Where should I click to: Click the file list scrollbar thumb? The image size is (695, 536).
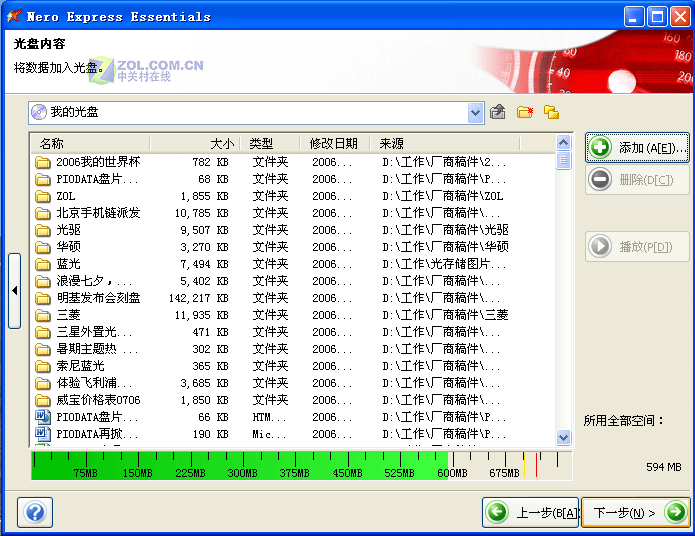click(563, 160)
